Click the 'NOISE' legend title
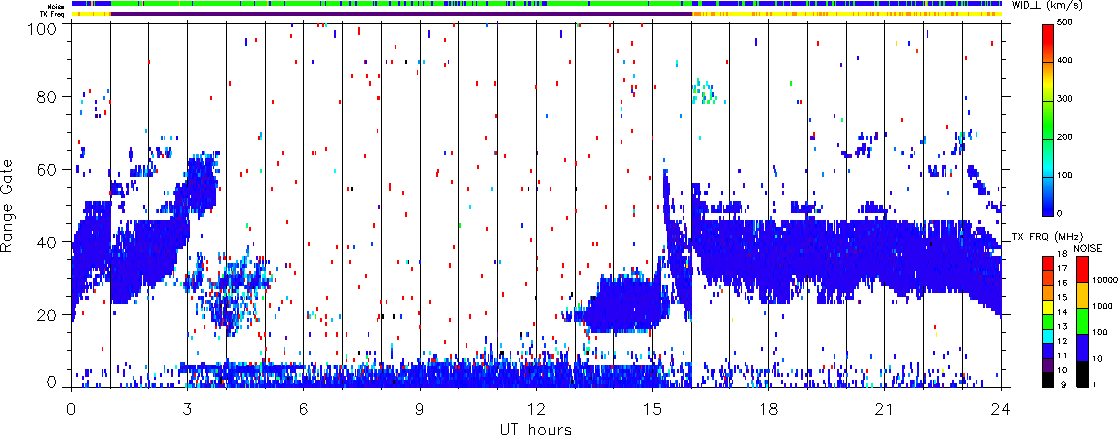 click(1088, 248)
